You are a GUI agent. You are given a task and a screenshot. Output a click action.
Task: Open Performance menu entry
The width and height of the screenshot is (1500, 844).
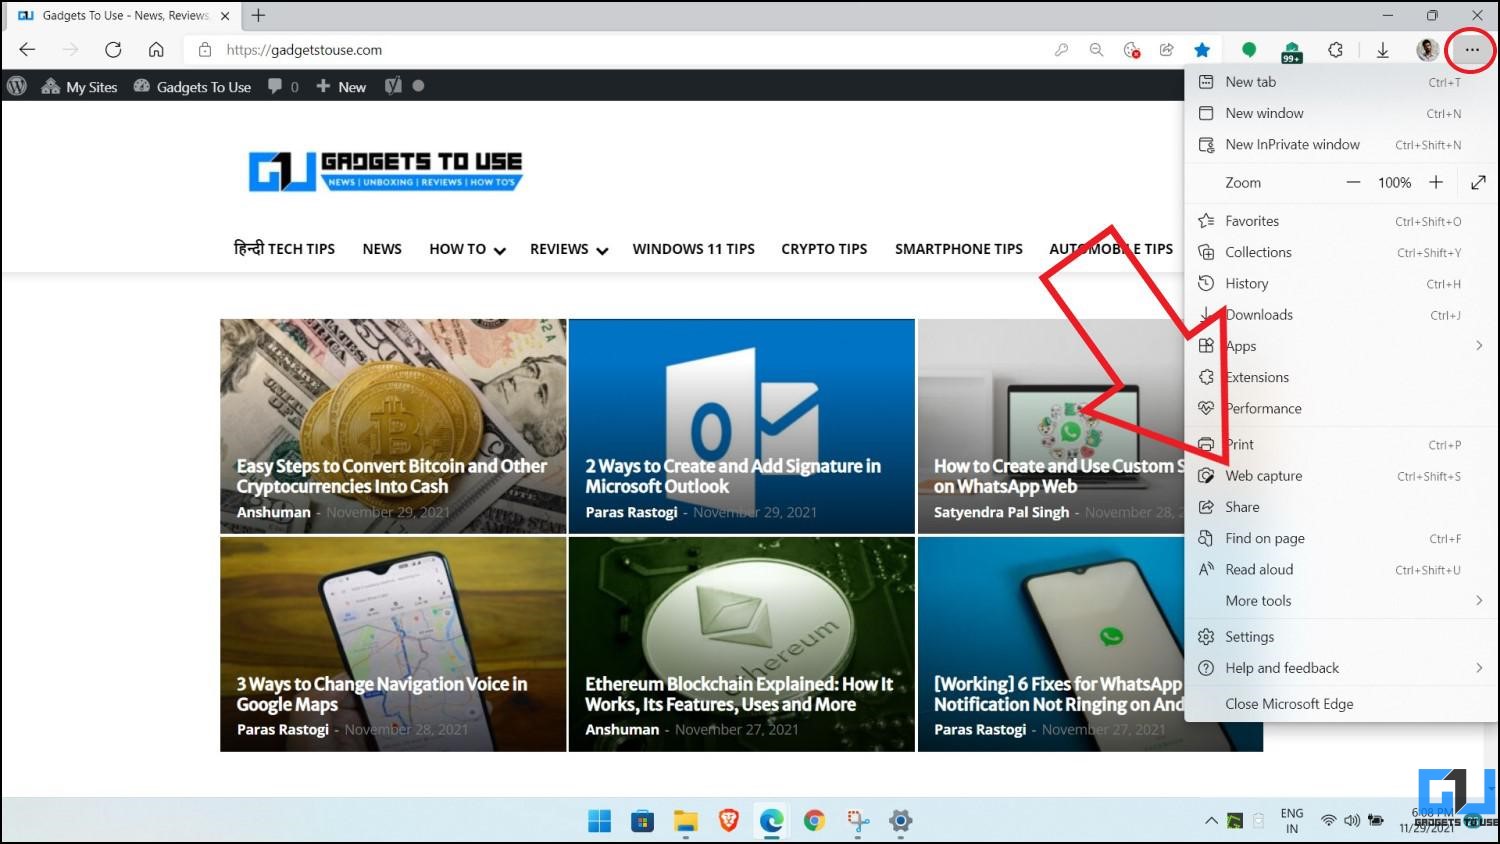click(x=1340, y=408)
